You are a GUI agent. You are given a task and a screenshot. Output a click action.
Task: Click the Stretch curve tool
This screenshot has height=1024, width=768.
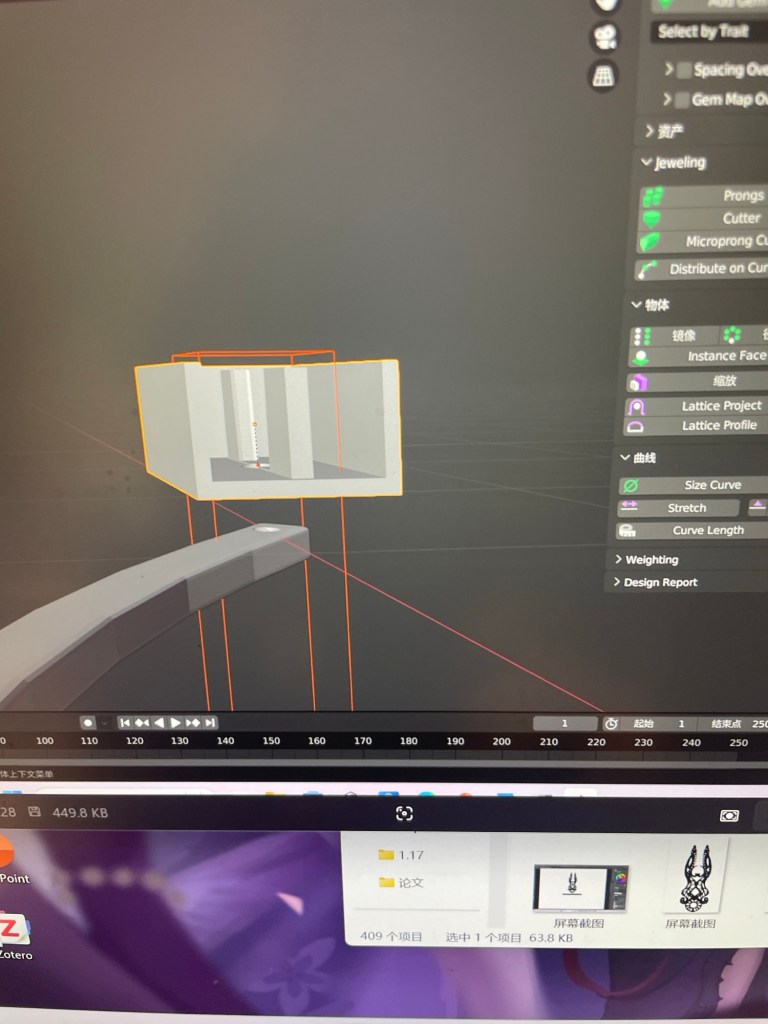pos(678,507)
